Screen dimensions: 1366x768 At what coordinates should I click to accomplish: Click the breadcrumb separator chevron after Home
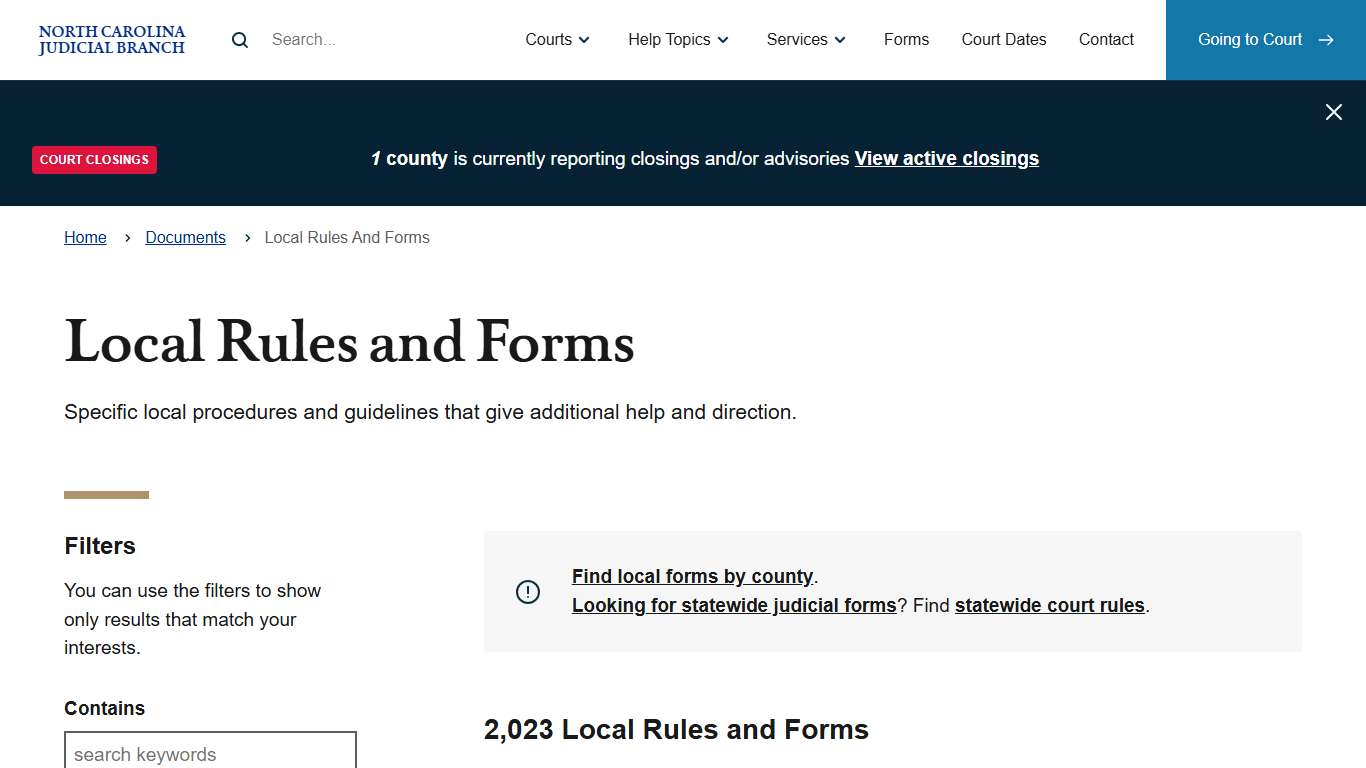[127, 238]
